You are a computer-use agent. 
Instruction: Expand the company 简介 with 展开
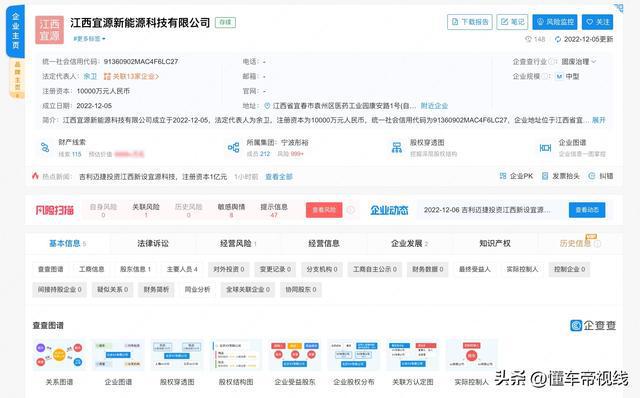[599, 120]
